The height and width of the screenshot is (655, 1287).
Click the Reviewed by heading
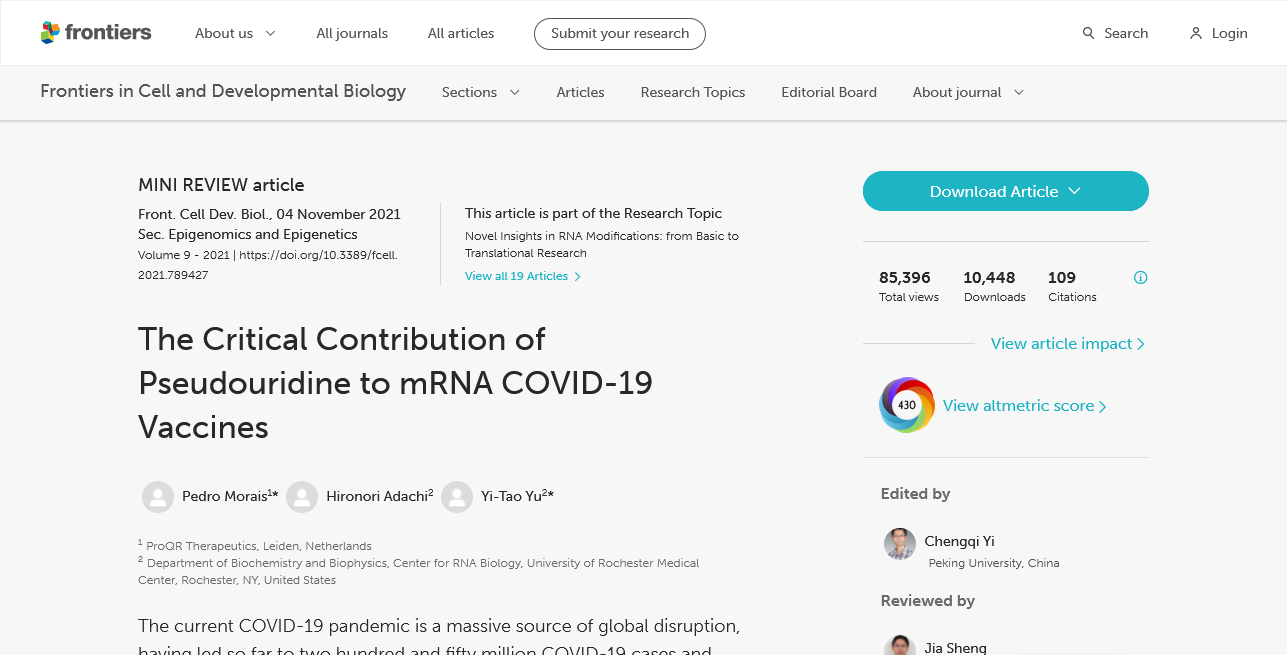tap(928, 601)
